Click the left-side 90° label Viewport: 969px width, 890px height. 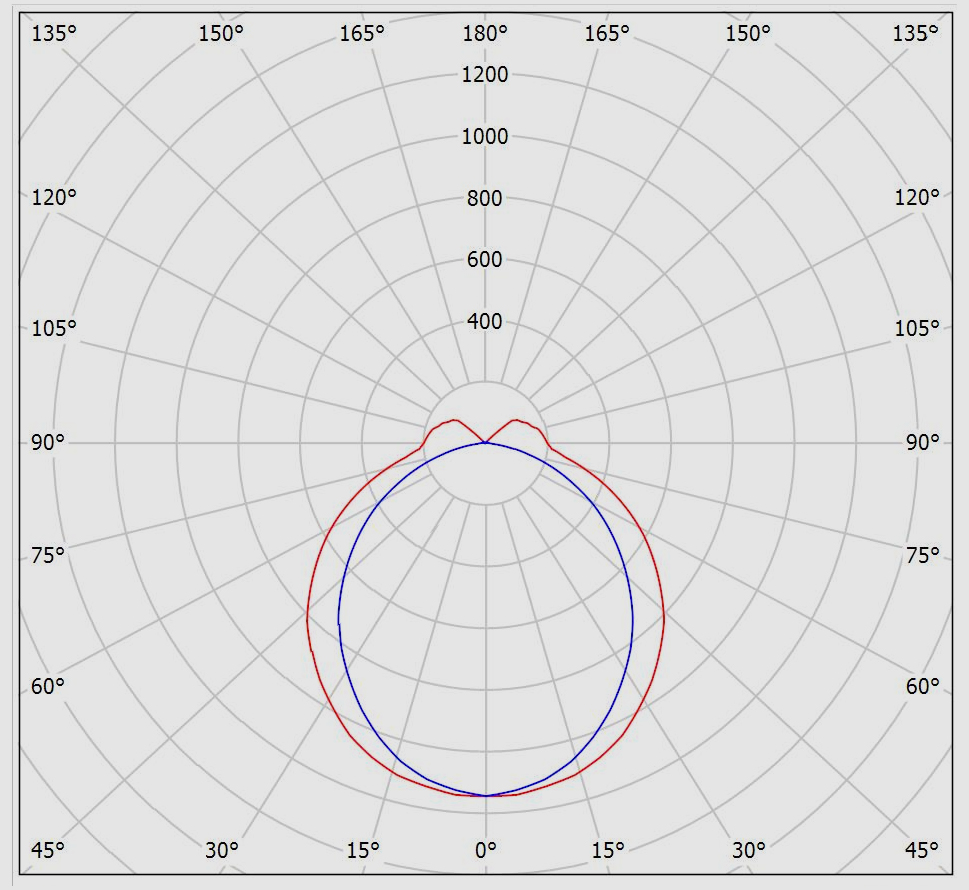[x=48, y=442]
